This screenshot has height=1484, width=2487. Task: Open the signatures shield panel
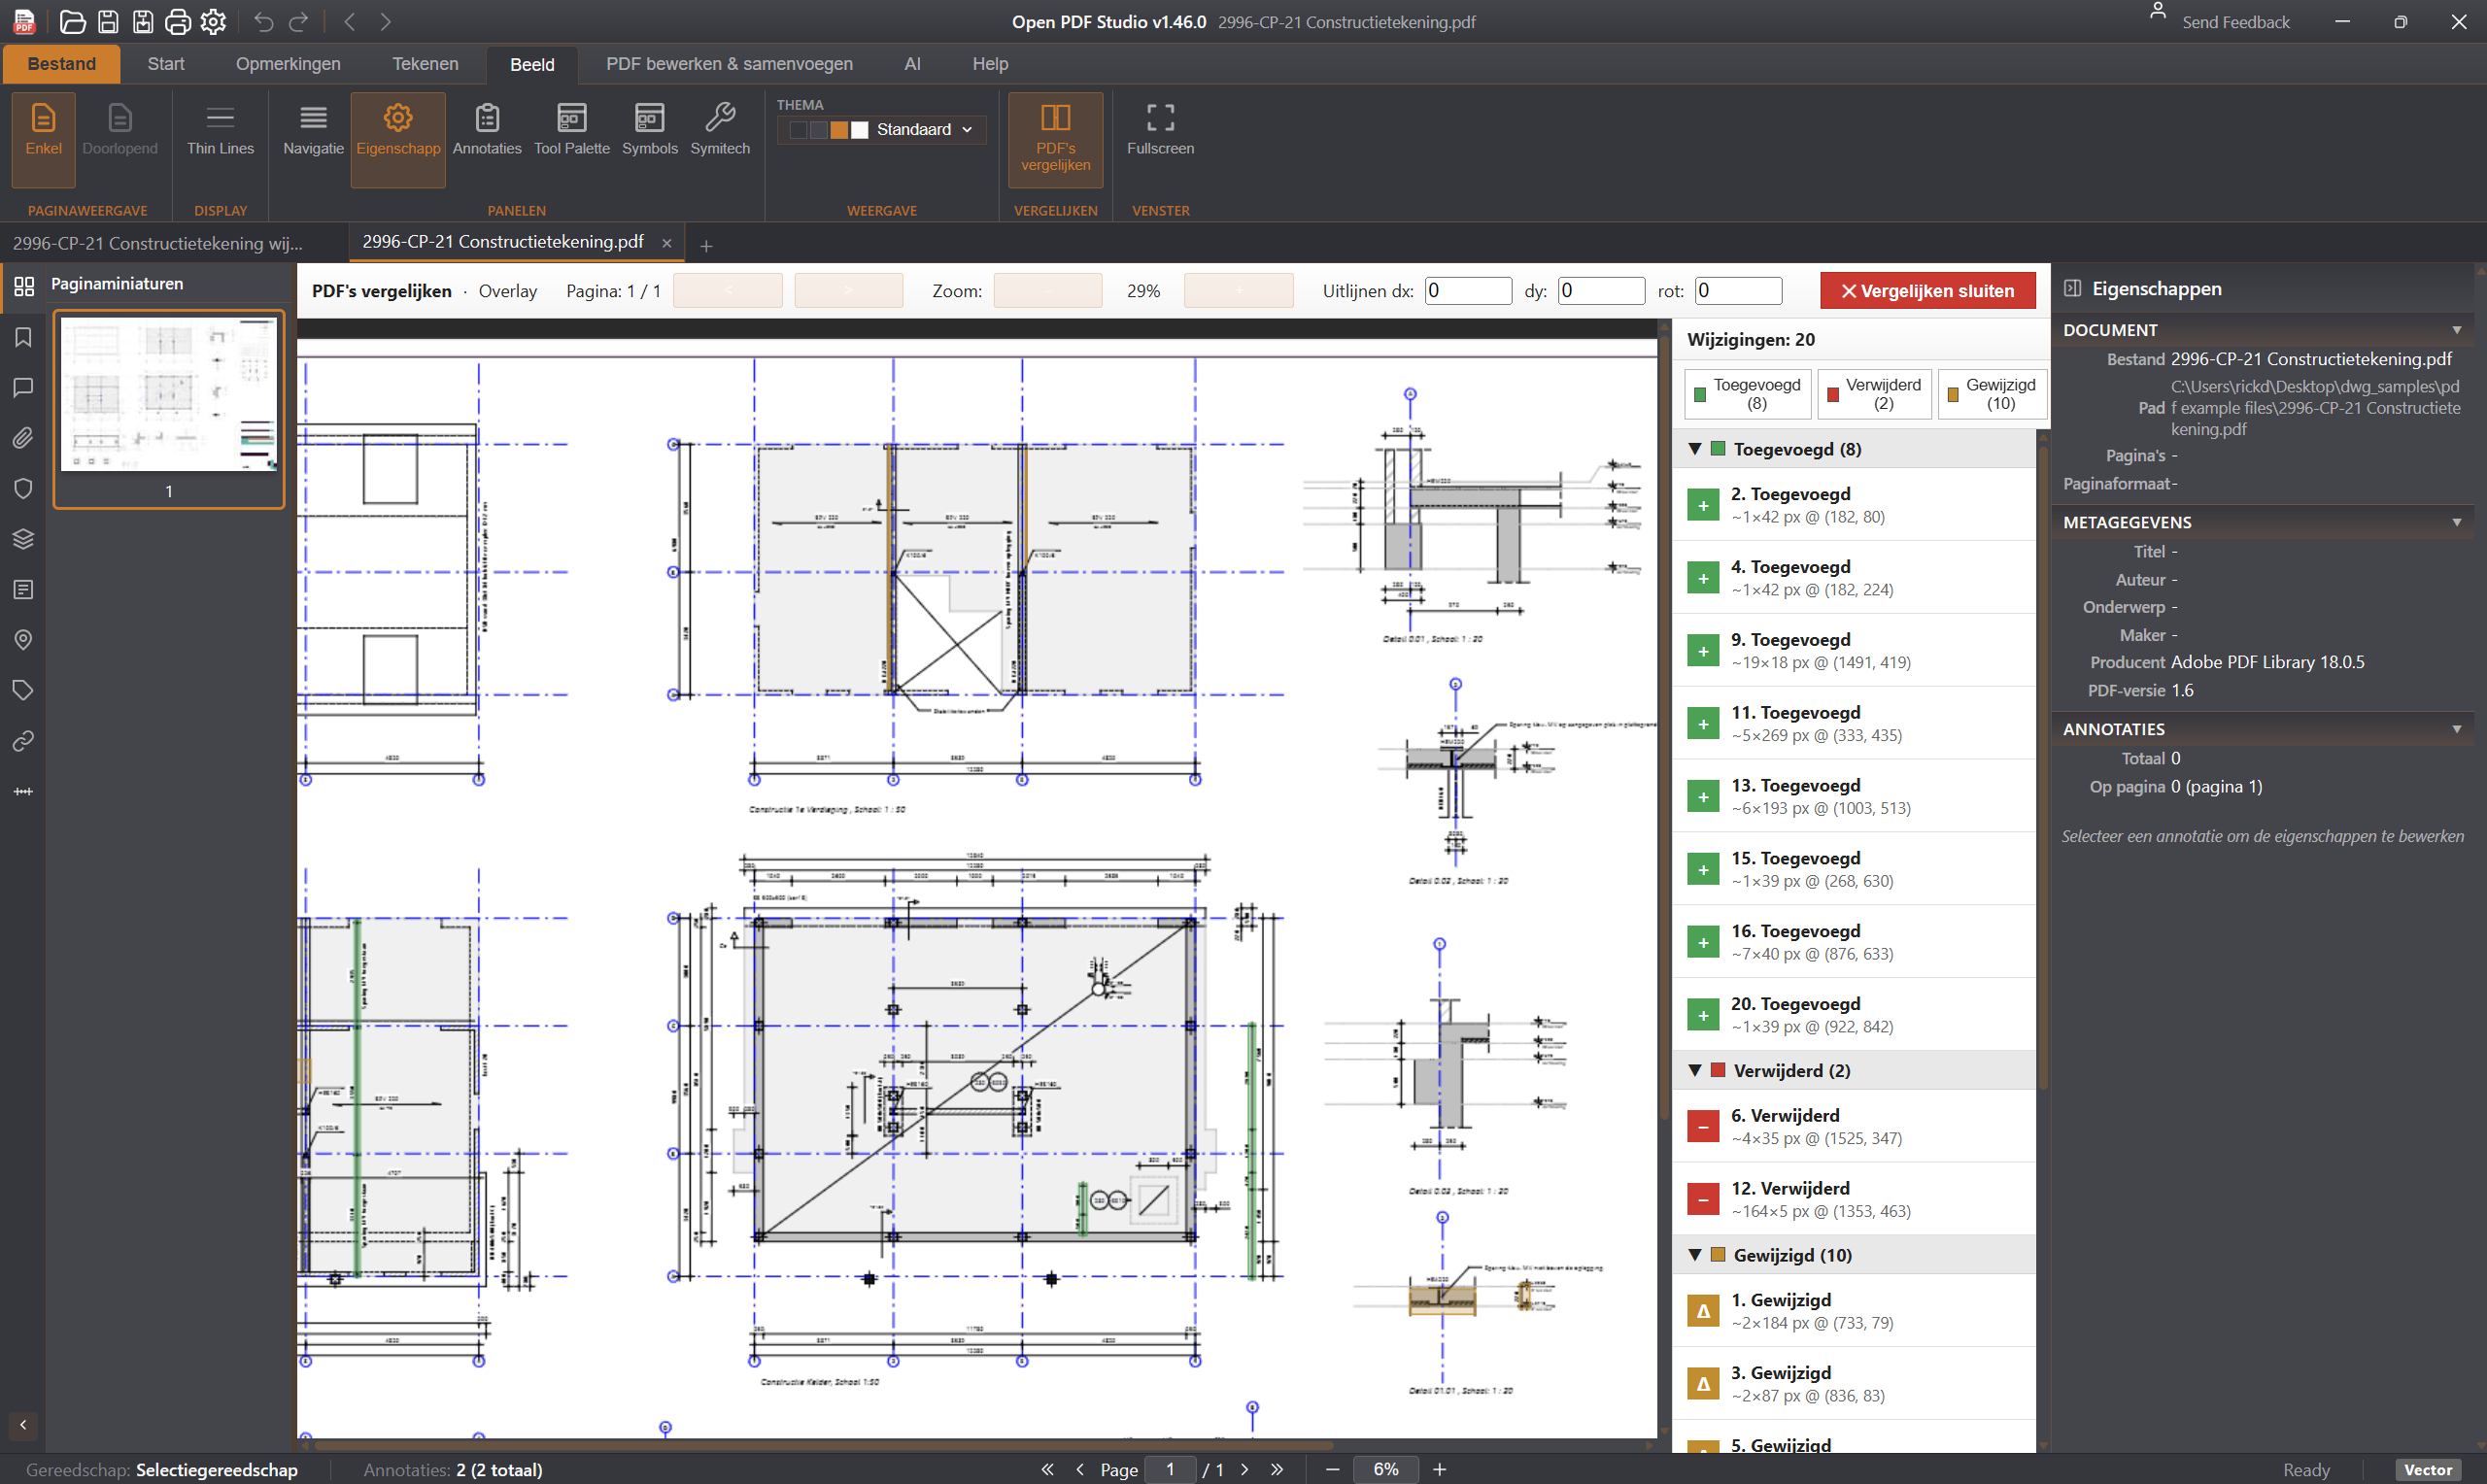pos(23,488)
